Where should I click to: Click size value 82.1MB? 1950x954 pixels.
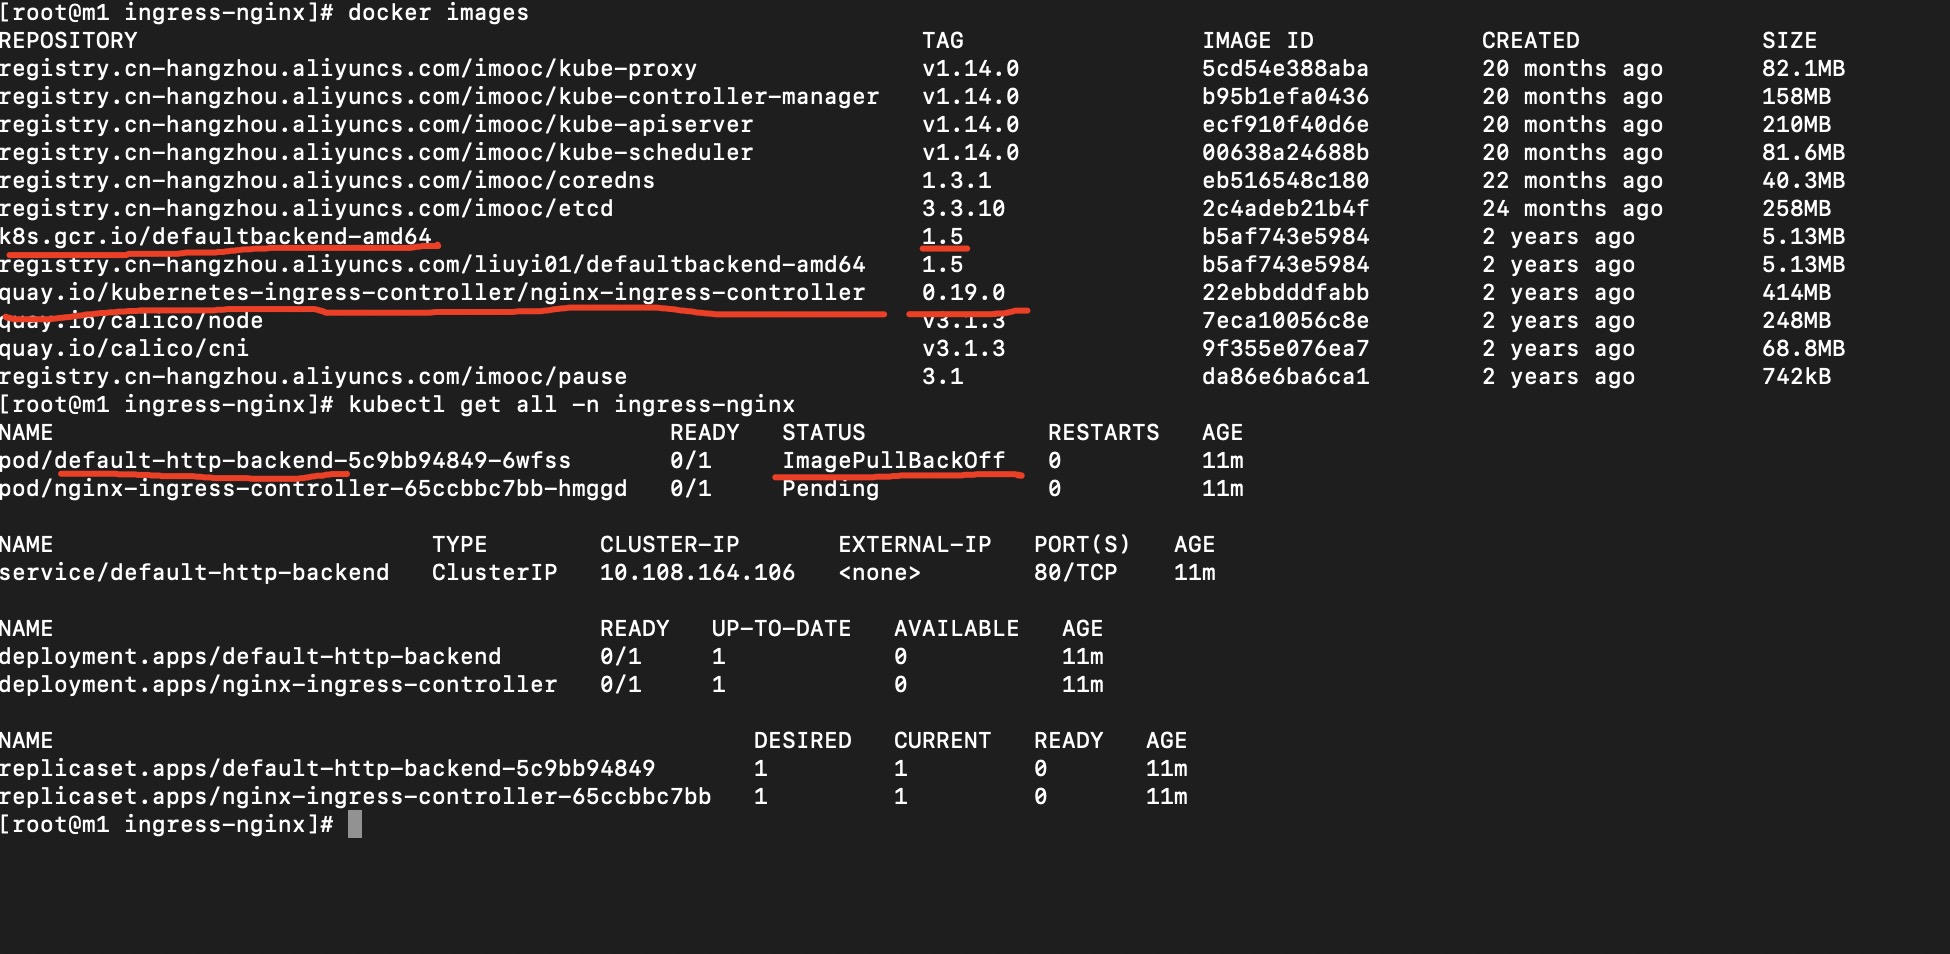point(1803,69)
